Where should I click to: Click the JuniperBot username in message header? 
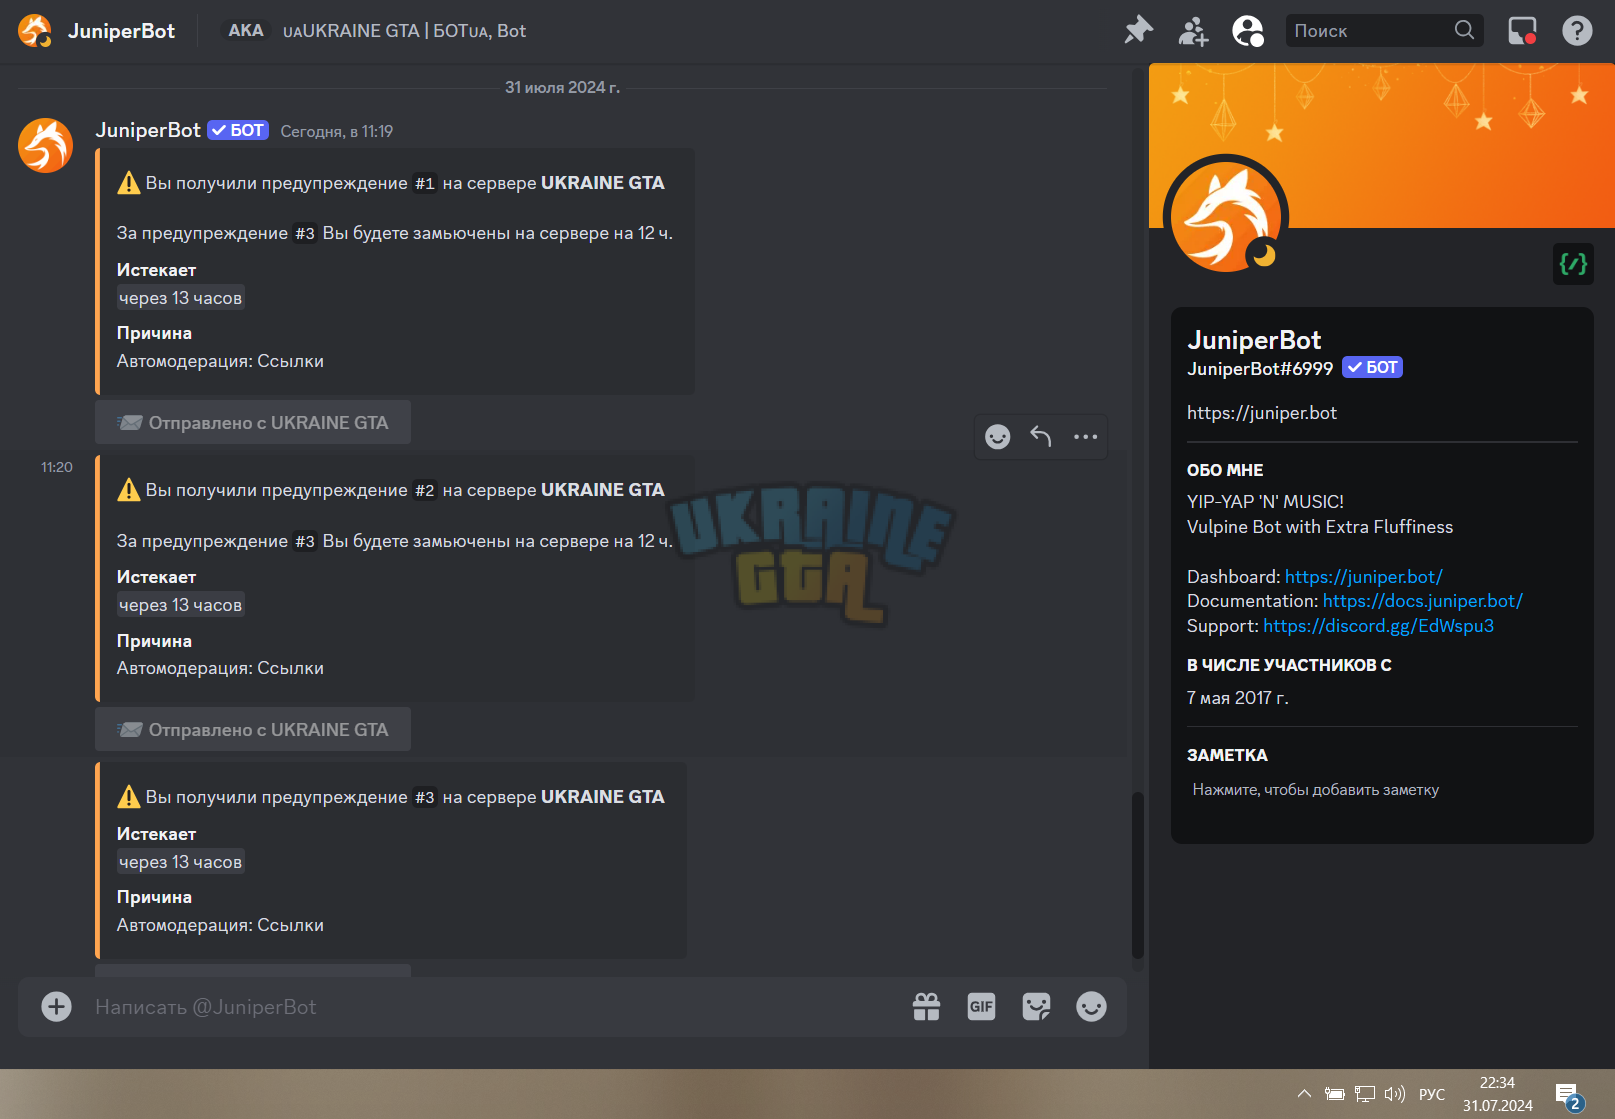[x=148, y=130]
